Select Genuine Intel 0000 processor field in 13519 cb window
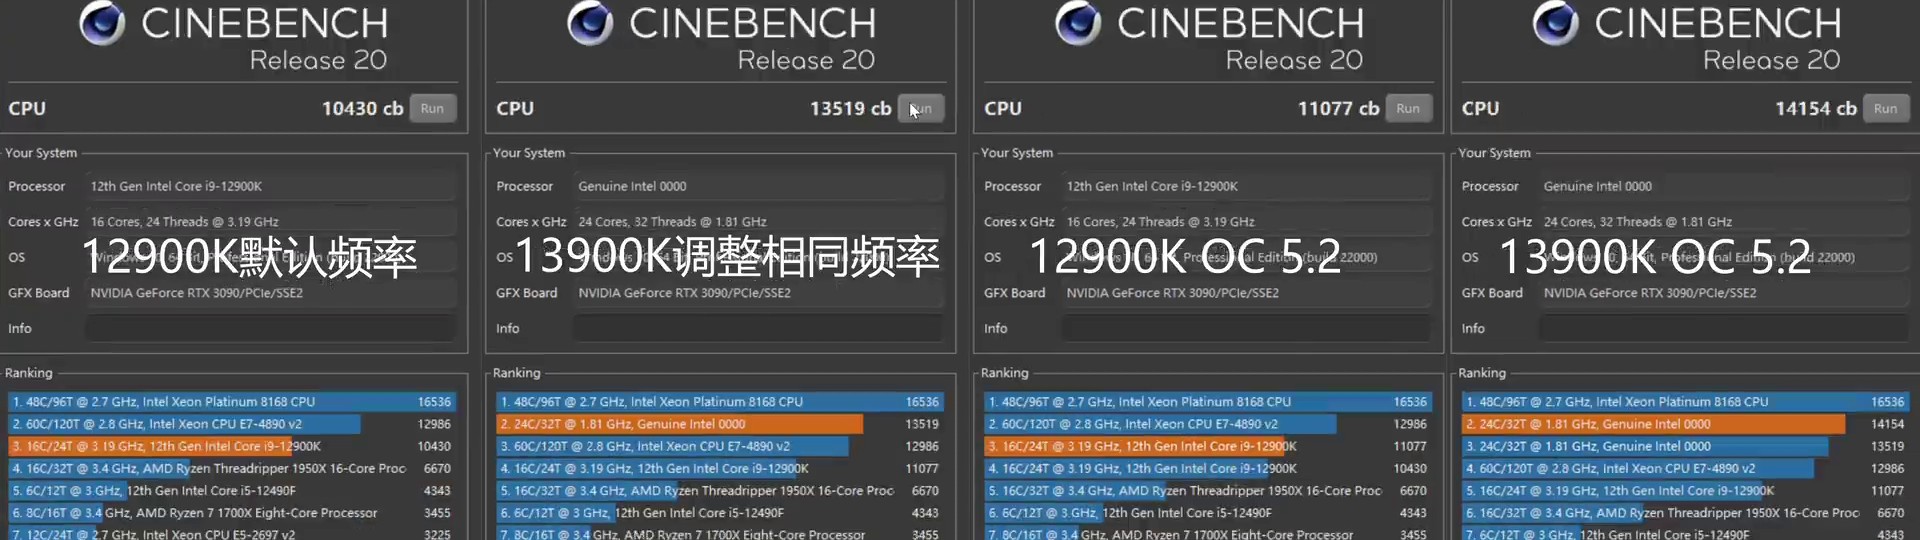 [x=759, y=186]
